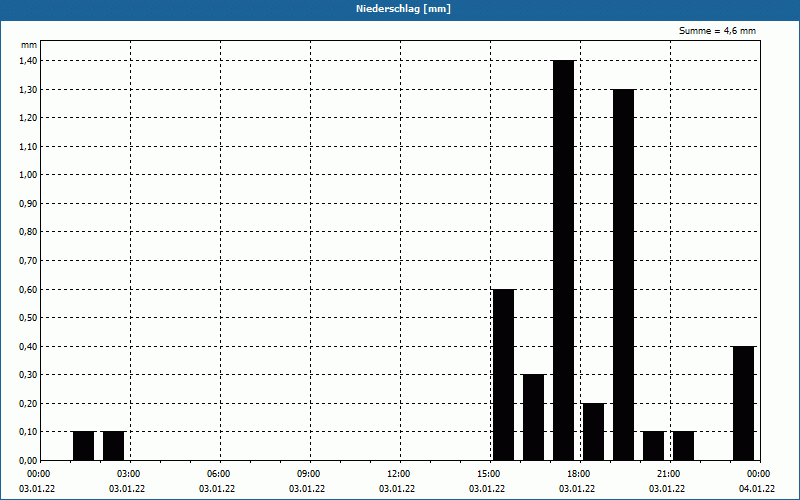Screen dimensions: 800x500
Task: Click the '06:00' time axis label
Action: coord(218,474)
